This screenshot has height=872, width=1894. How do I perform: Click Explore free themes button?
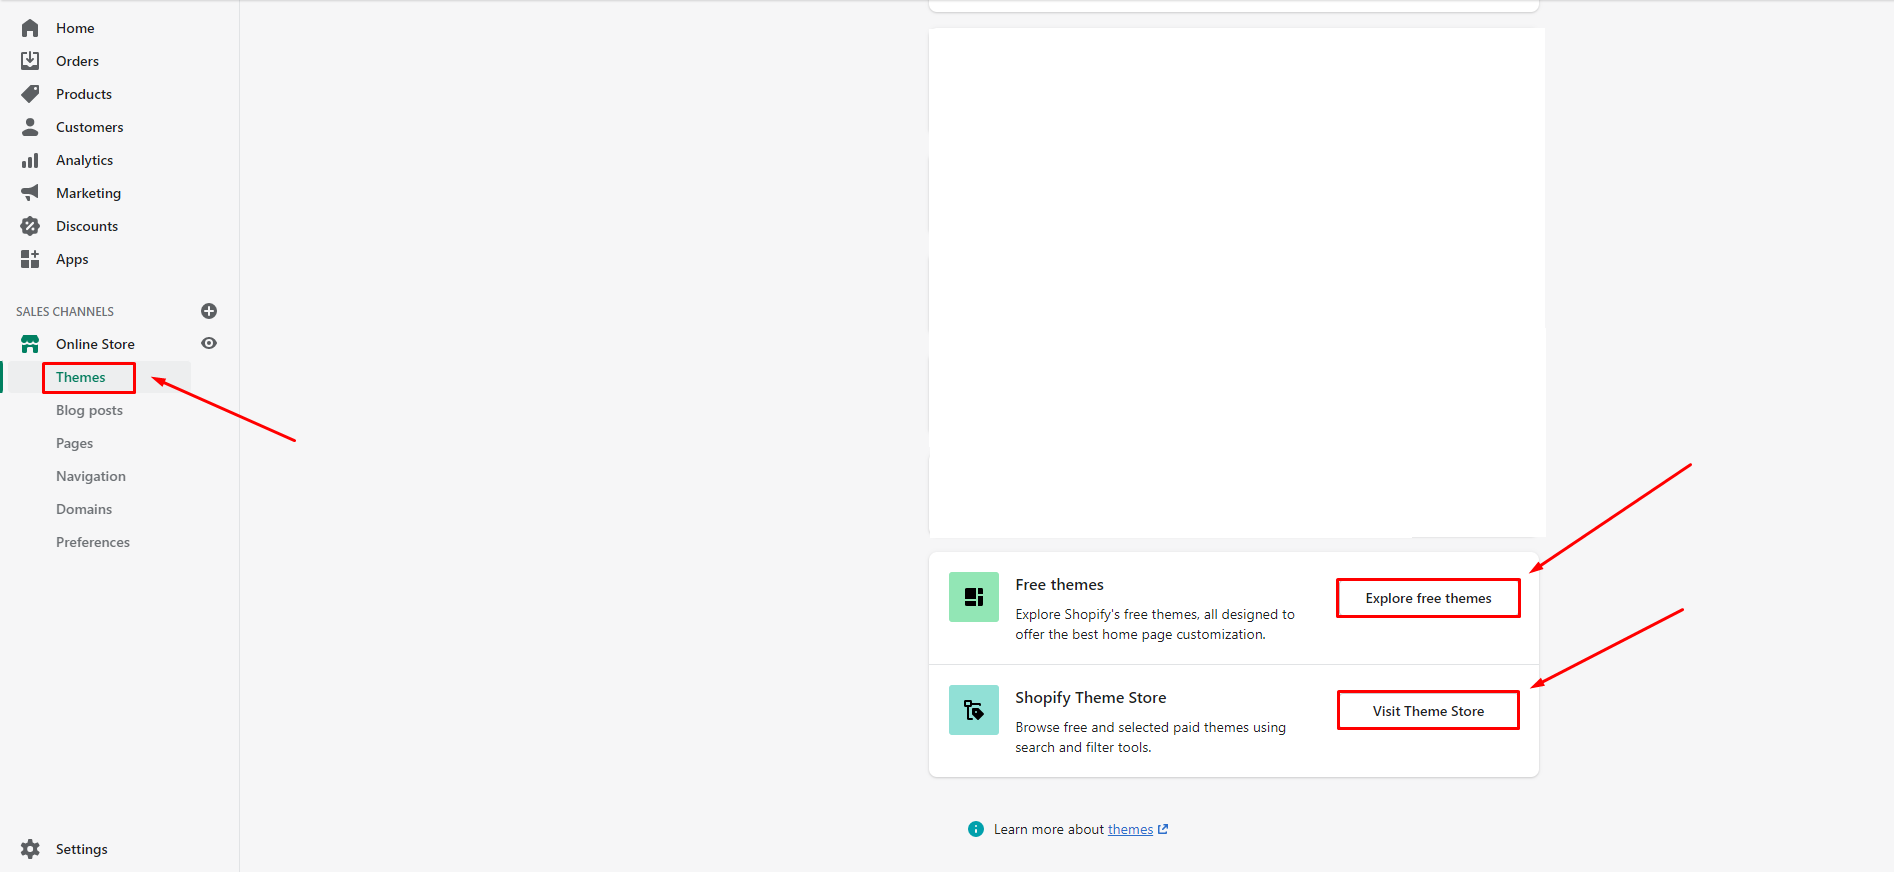point(1428,598)
